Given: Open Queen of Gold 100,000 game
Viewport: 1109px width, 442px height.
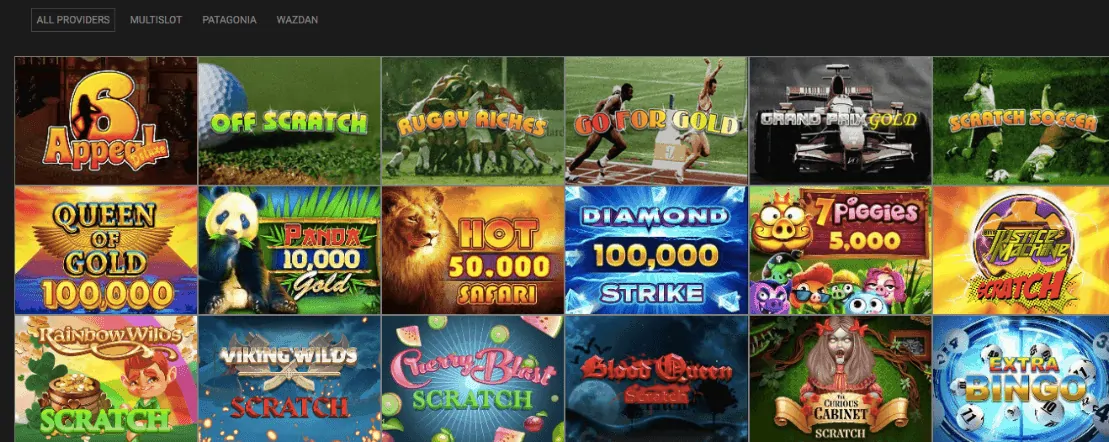Looking at the screenshot, I should click(106, 250).
